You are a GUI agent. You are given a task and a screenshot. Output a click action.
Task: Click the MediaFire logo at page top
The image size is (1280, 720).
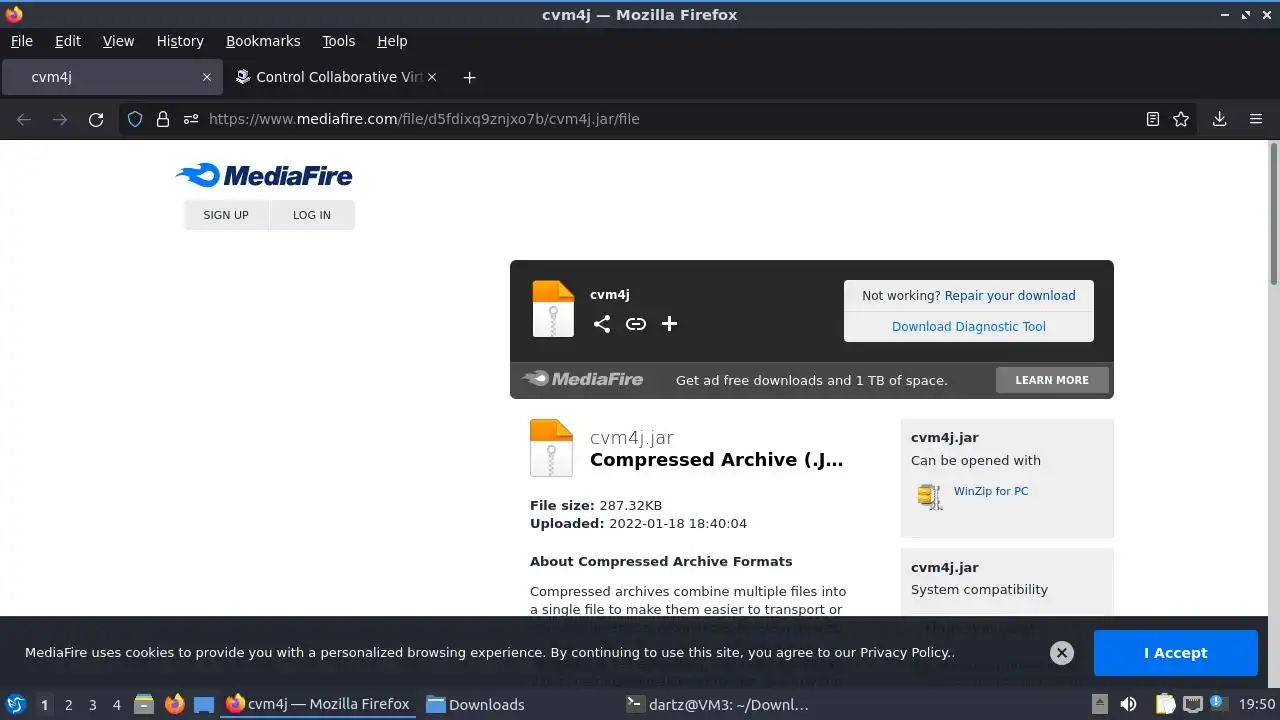(264, 176)
